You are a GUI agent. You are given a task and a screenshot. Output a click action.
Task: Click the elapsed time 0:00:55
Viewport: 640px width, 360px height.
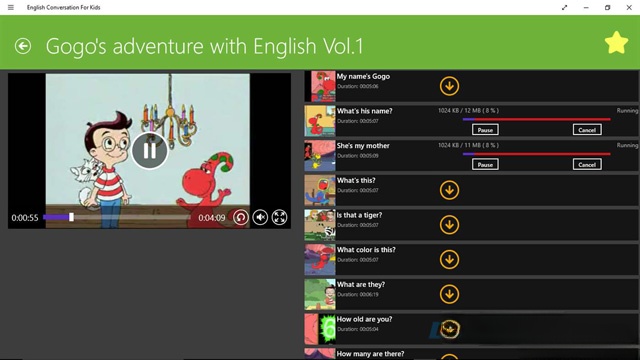tap(25, 218)
